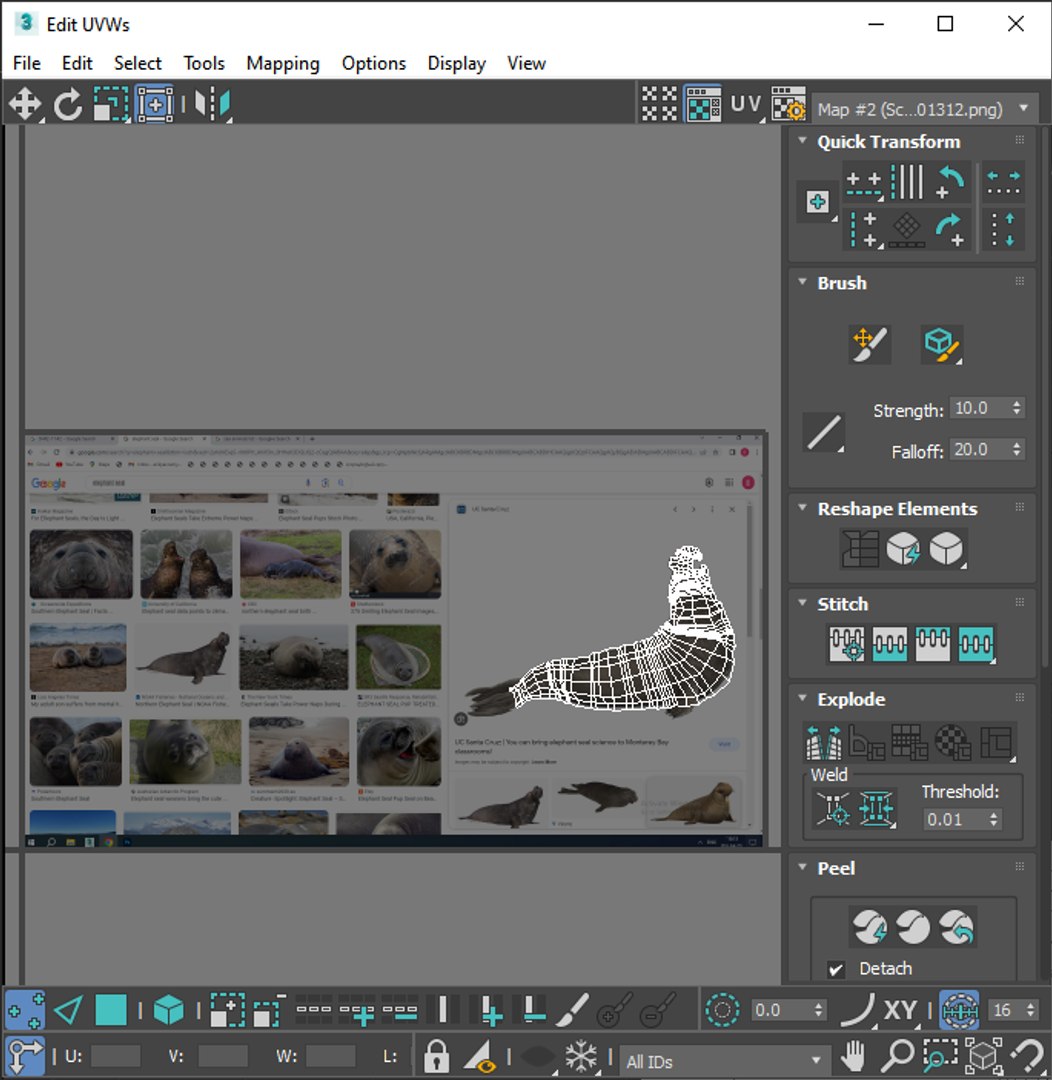Click the Mirror tool icon
Viewport: 1052px width, 1080px height.
coord(212,105)
